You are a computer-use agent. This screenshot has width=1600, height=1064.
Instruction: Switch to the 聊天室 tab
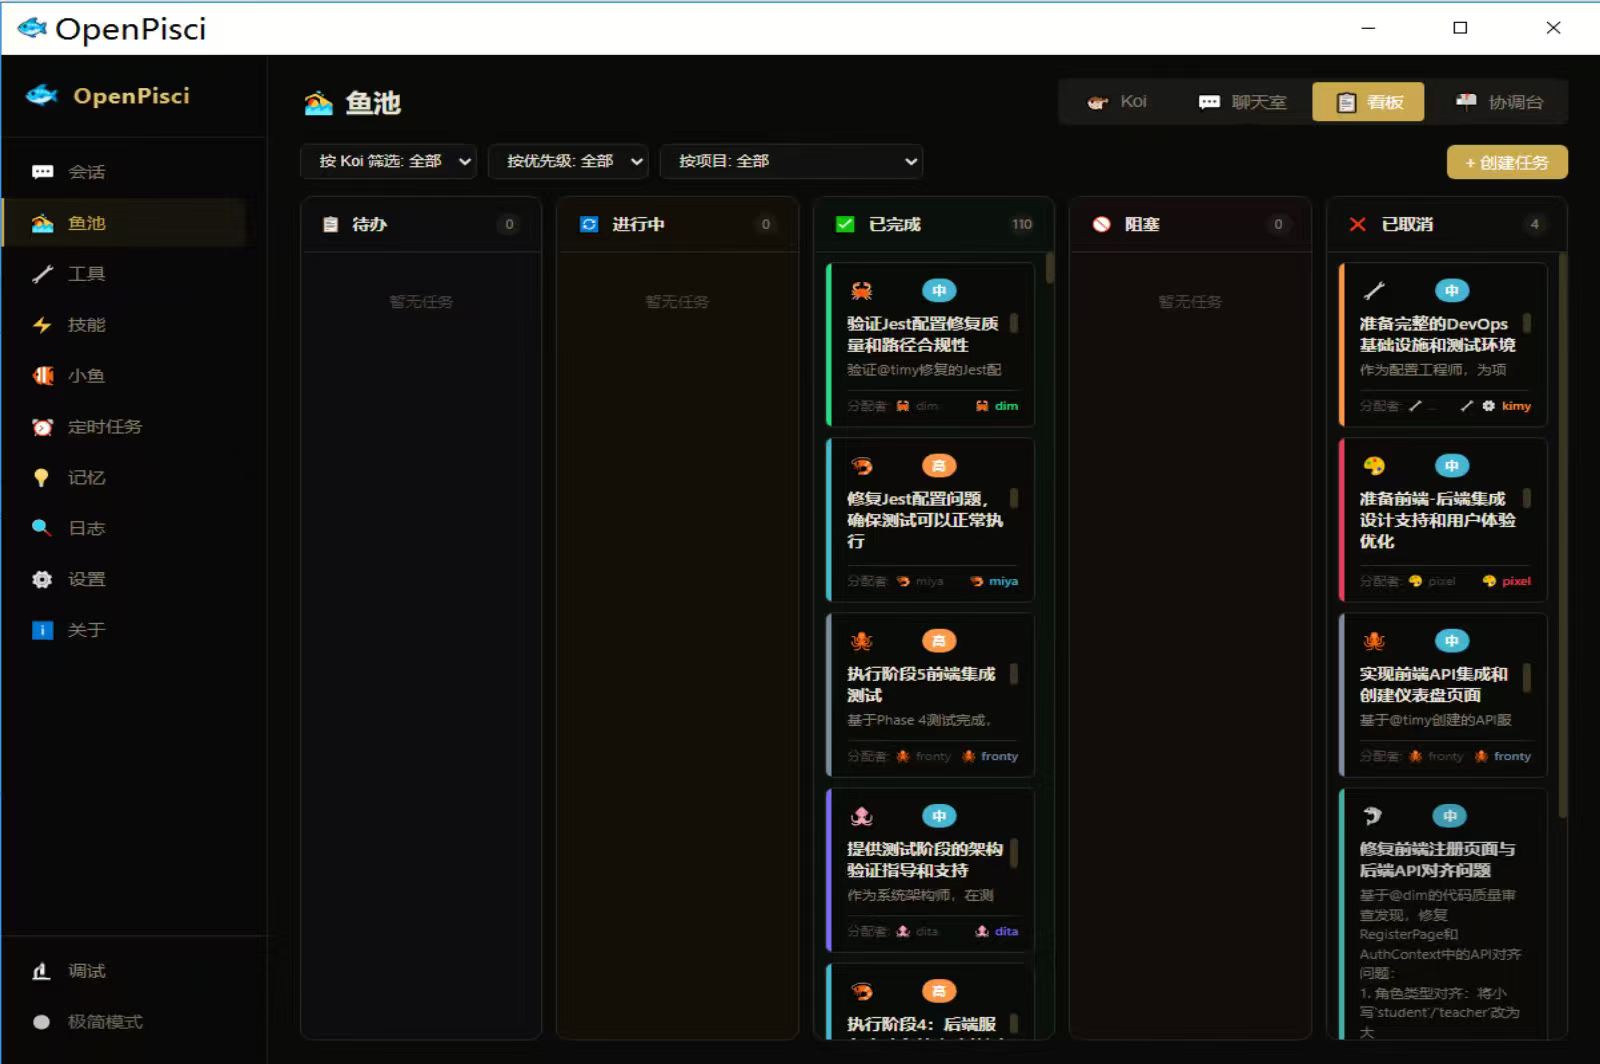[1243, 101]
